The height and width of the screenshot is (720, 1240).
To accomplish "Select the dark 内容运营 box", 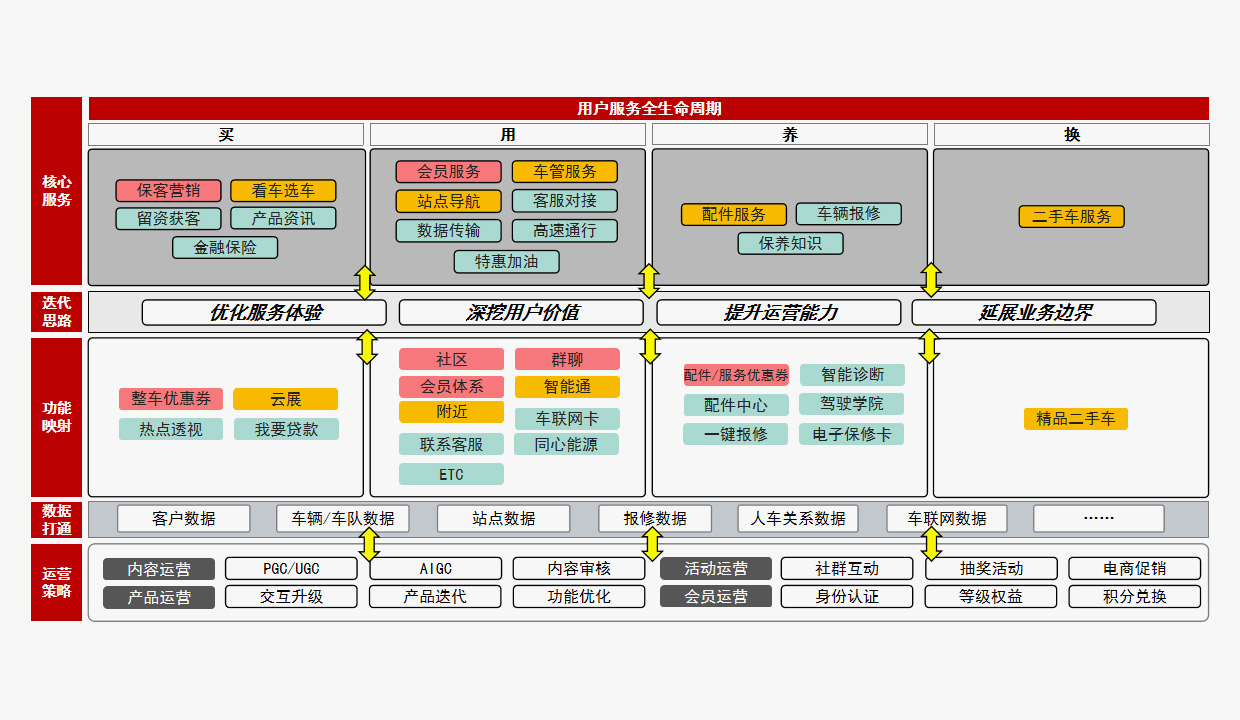I will pos(159,569).
